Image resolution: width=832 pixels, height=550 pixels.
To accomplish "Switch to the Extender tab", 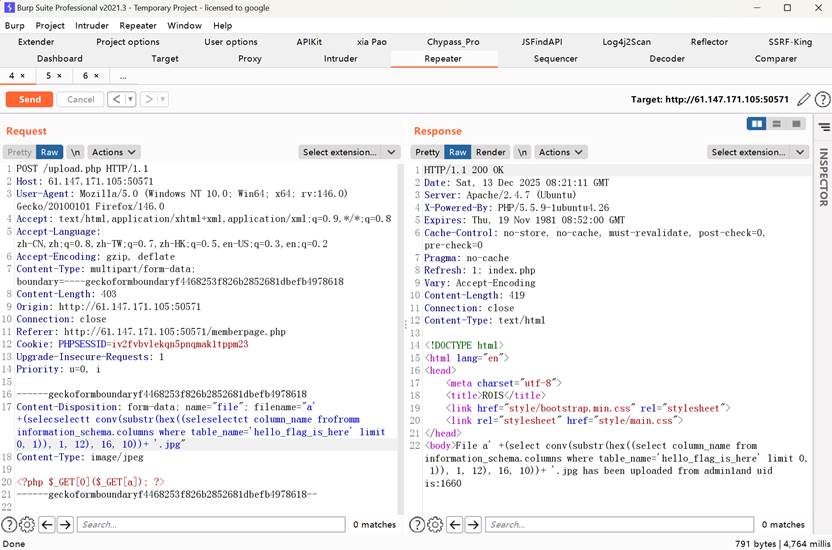I will 36,42.
